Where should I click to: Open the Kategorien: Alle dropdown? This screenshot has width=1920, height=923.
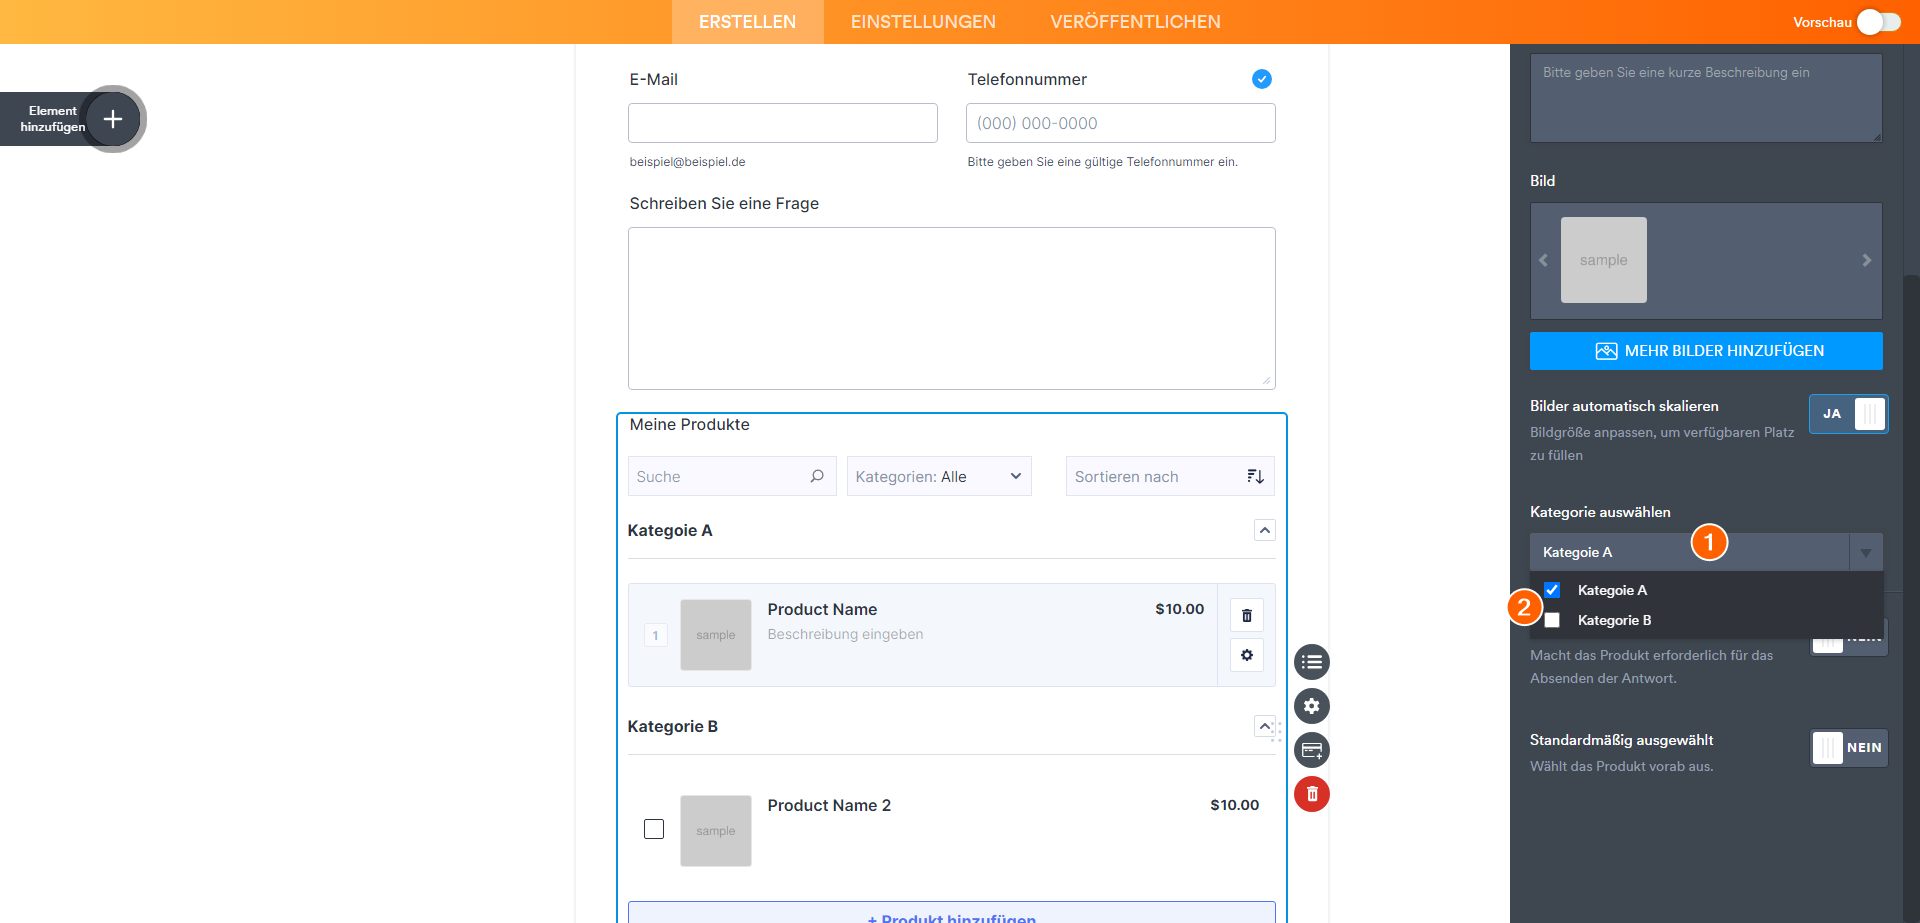click(939, 476)
